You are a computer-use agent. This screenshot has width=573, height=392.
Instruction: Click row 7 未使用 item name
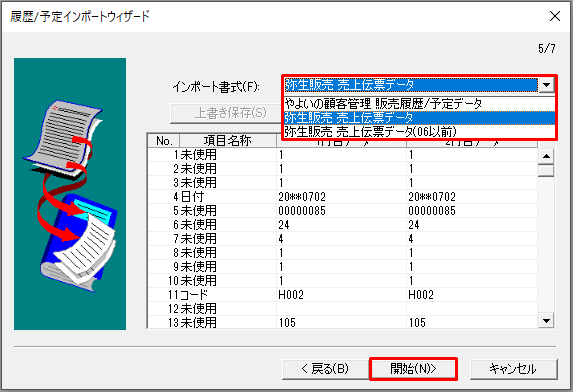199,239
